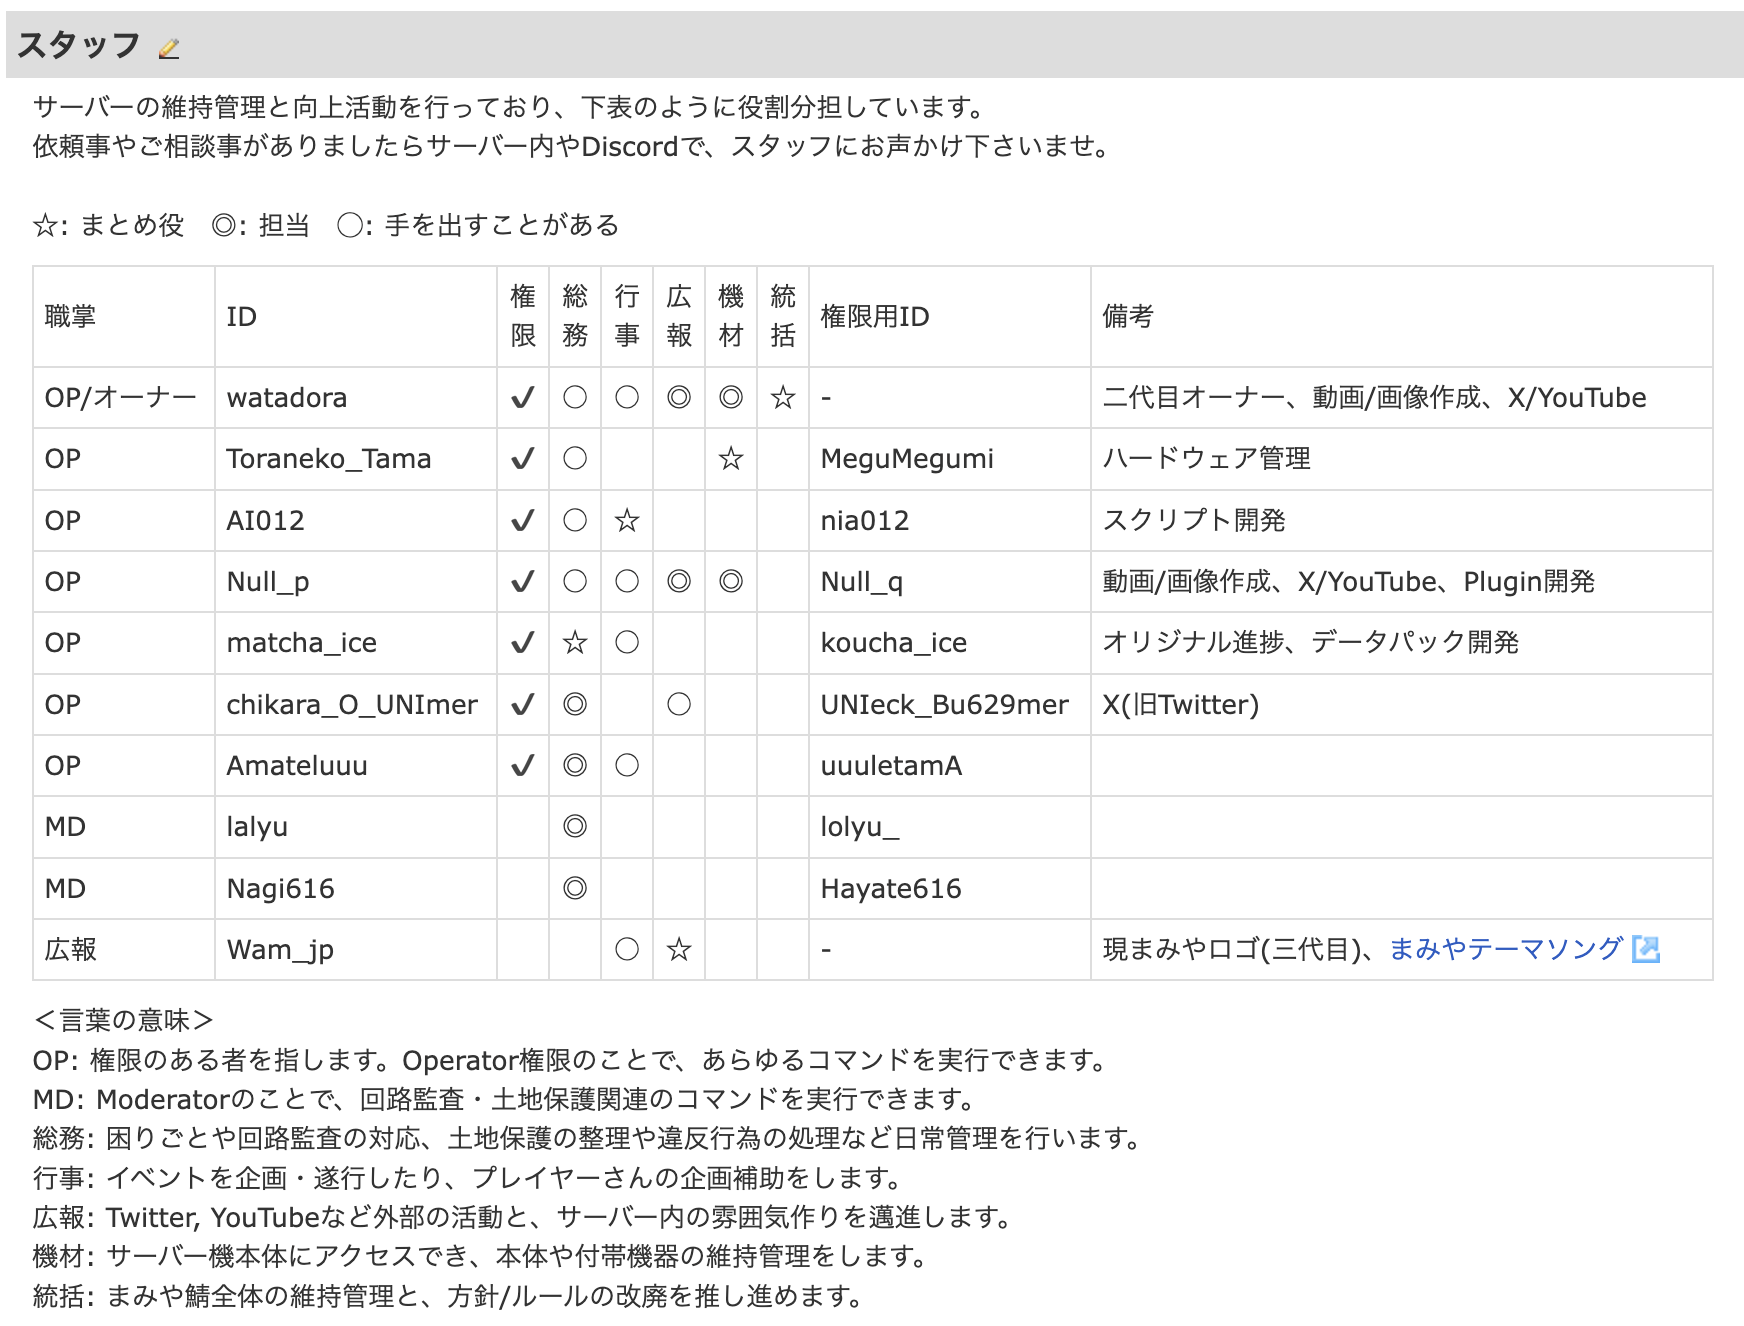Click the double circle in Nagi616's row
This screenshot has width=1744, height=1326.
[574, 888]
